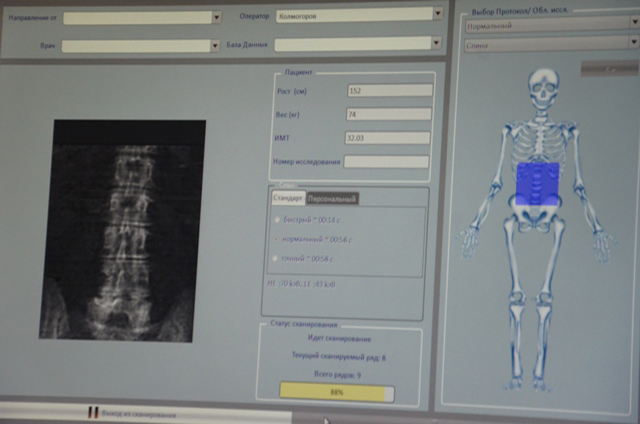Click the Рост (см) input field
The image size is (640, 424).
pos(388,91)
